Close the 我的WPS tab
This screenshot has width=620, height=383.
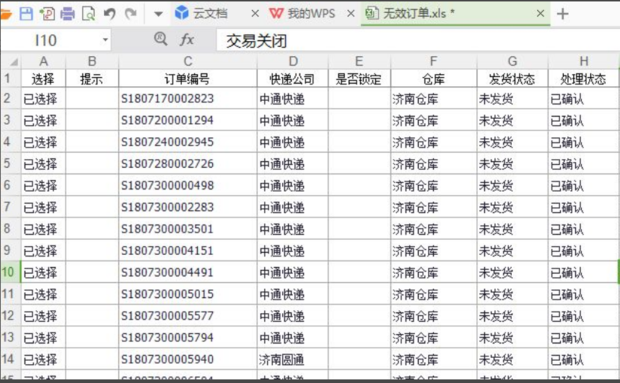pos(350,14)
